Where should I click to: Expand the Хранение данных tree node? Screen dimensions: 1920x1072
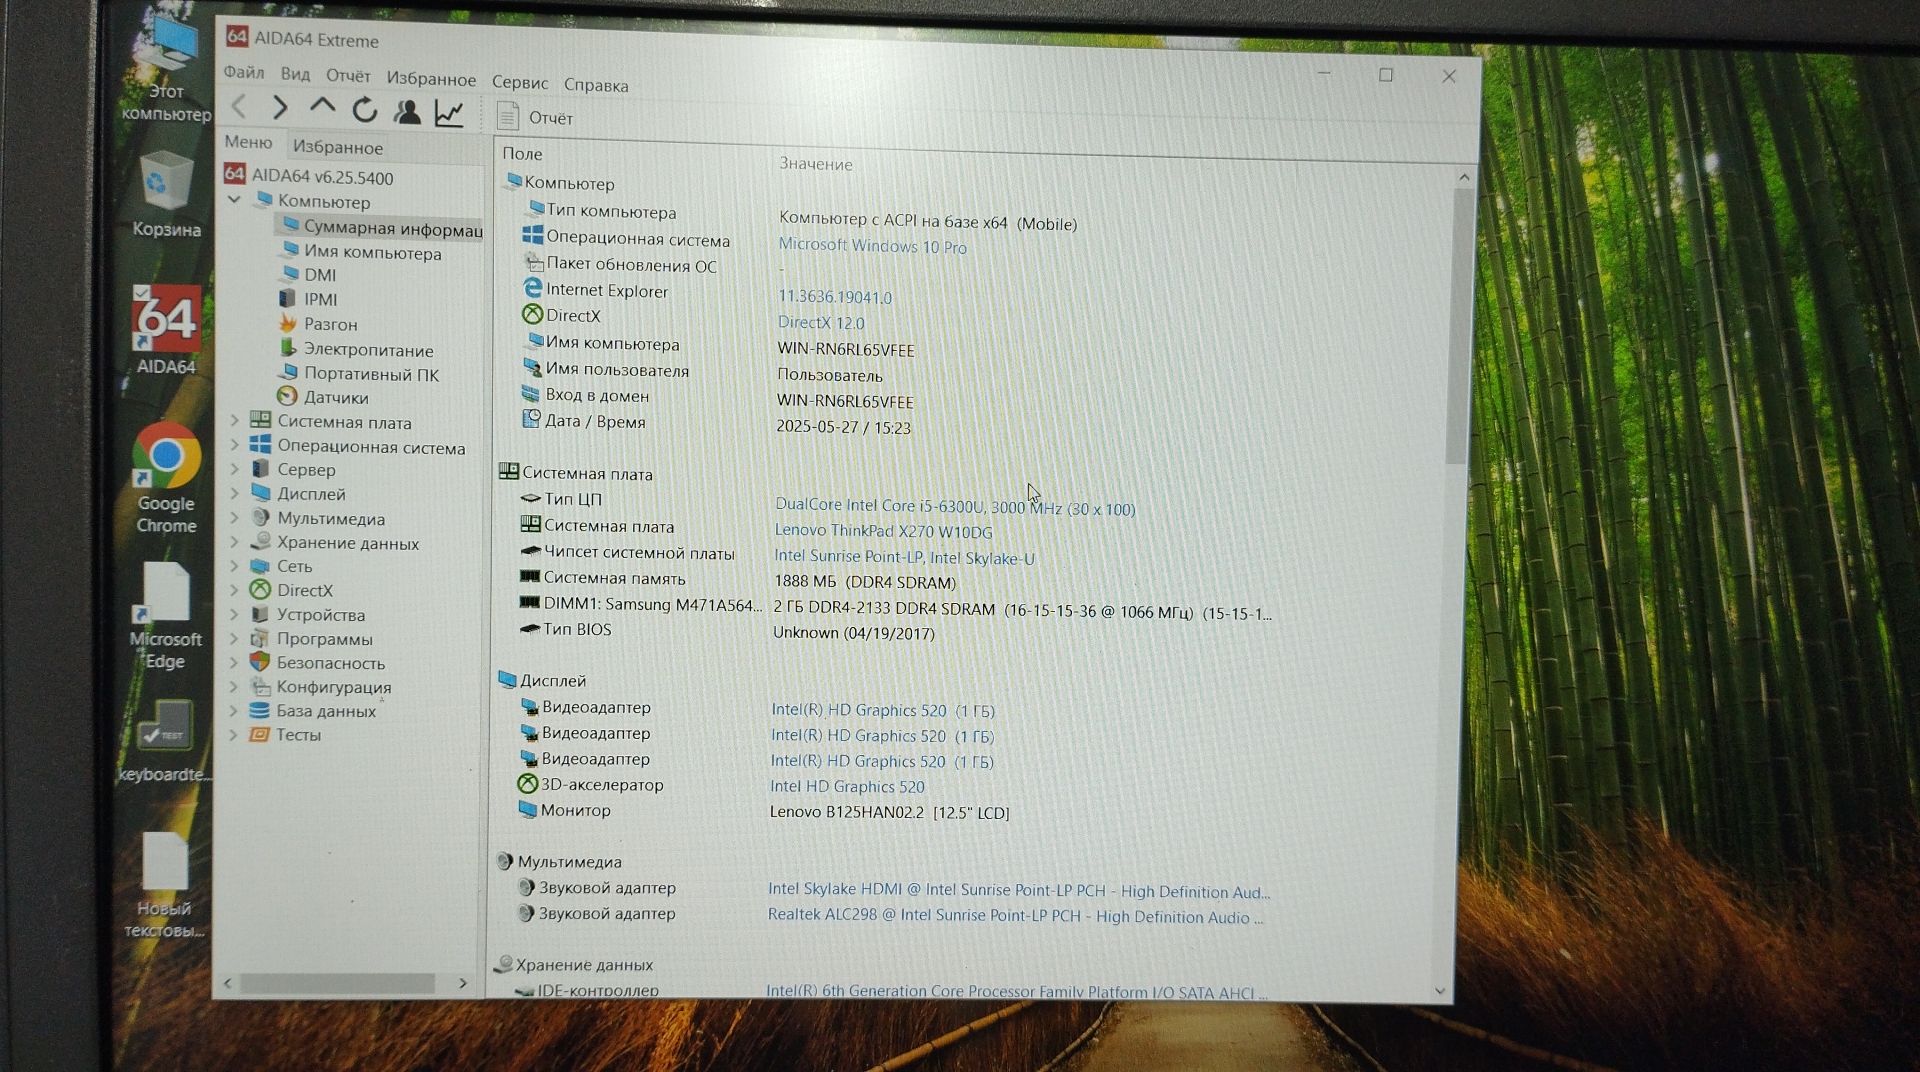click(234, 543)
